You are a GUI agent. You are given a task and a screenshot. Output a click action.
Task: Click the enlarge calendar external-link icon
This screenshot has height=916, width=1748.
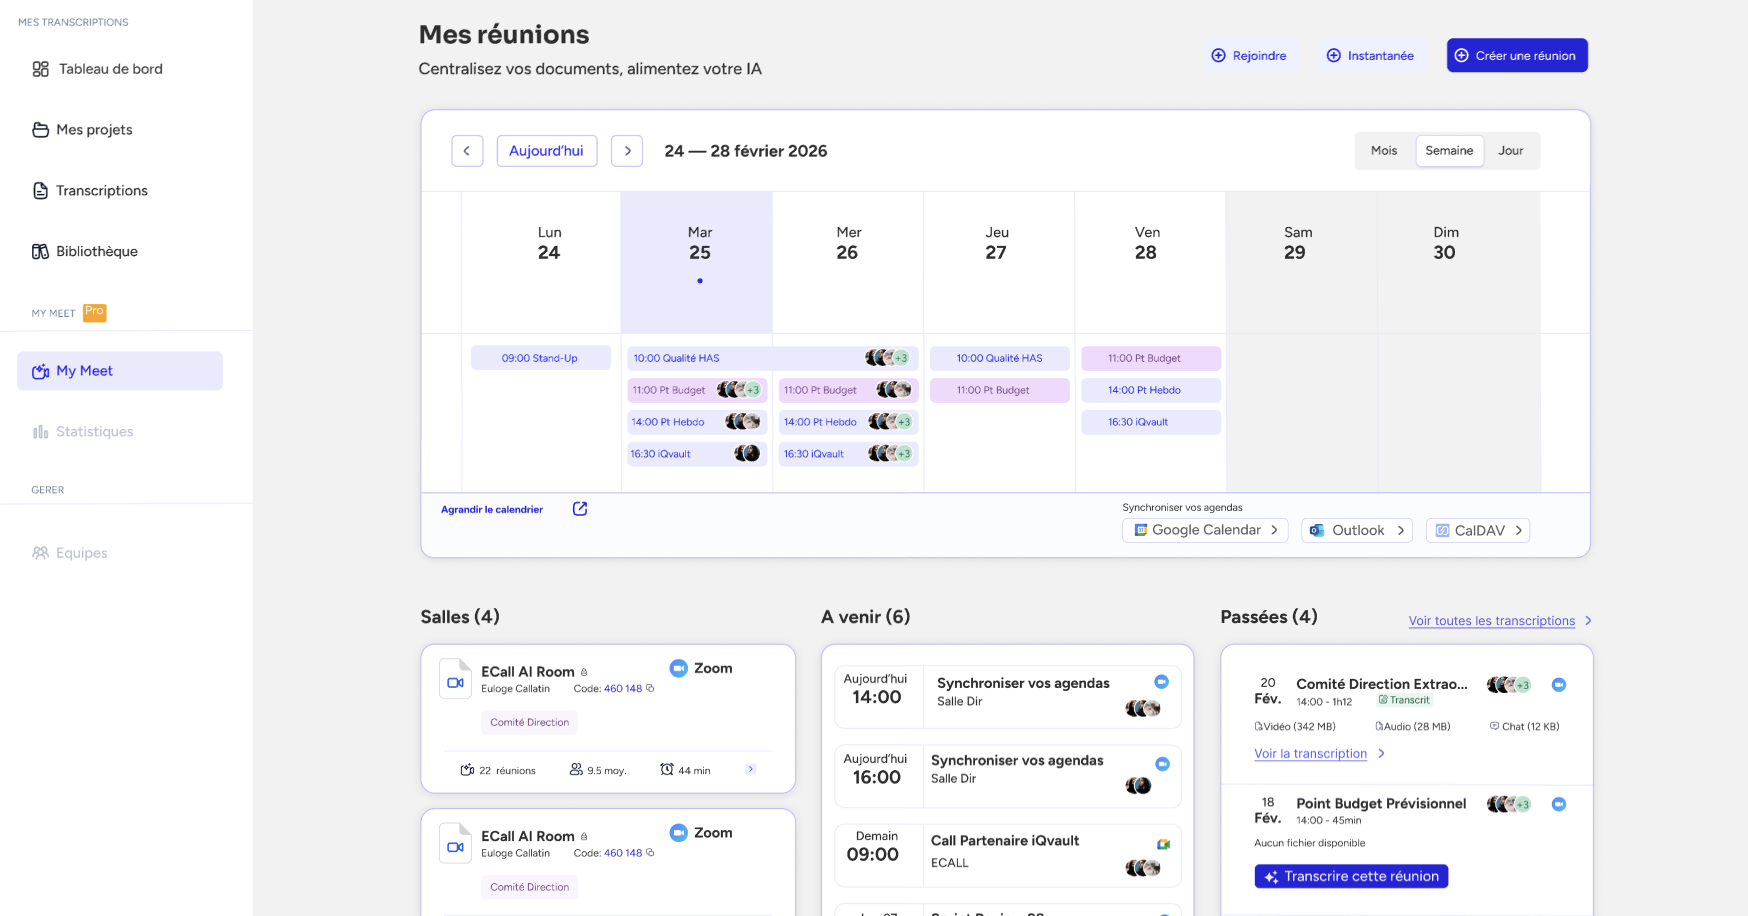[580, 509]
